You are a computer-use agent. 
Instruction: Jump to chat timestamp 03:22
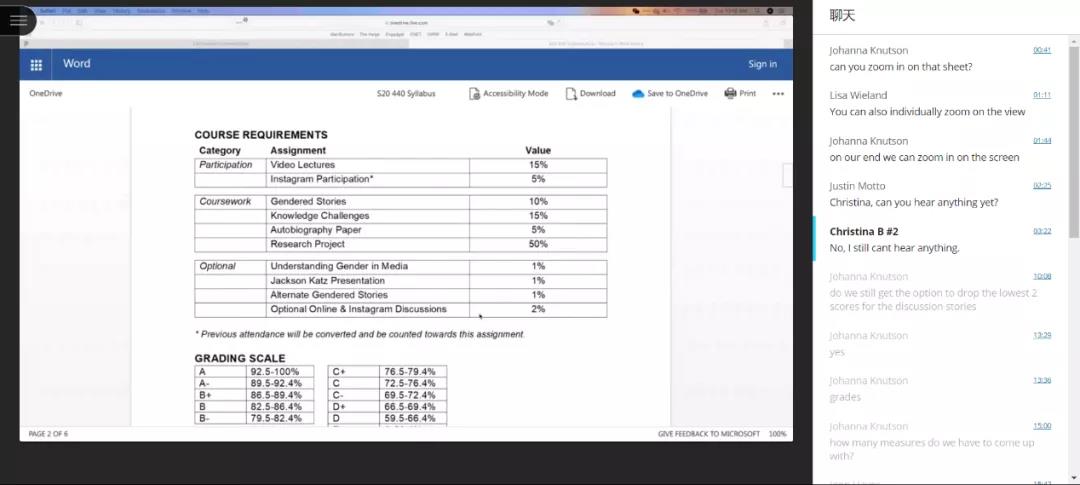pyautogui.click(x=1041, y=231)
